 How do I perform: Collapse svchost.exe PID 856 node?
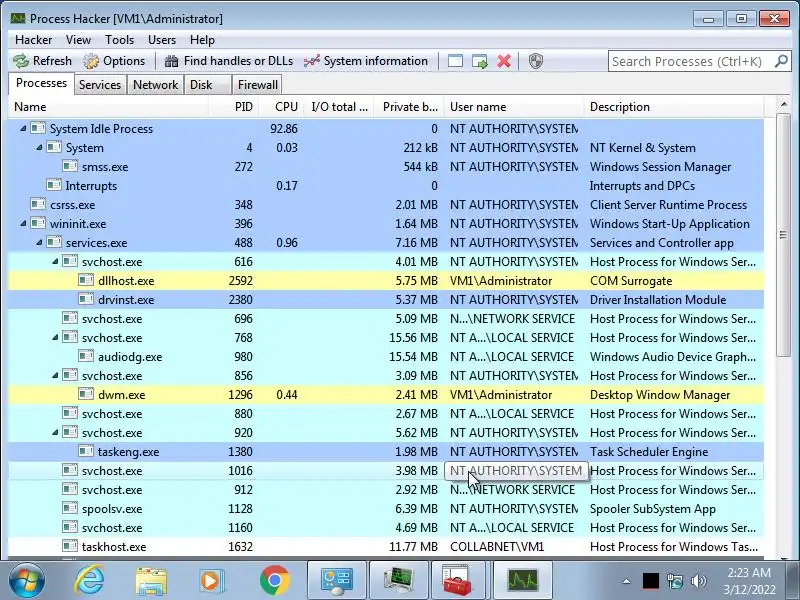(x=55, y=376)
